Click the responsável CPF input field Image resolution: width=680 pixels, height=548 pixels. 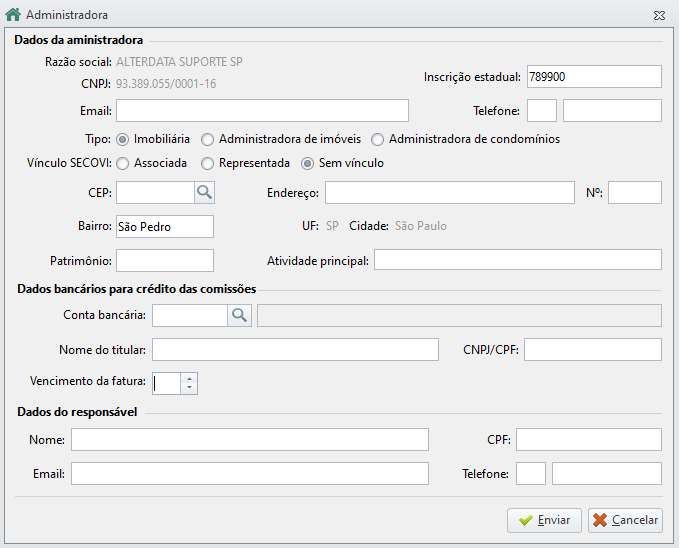[588, 440]
